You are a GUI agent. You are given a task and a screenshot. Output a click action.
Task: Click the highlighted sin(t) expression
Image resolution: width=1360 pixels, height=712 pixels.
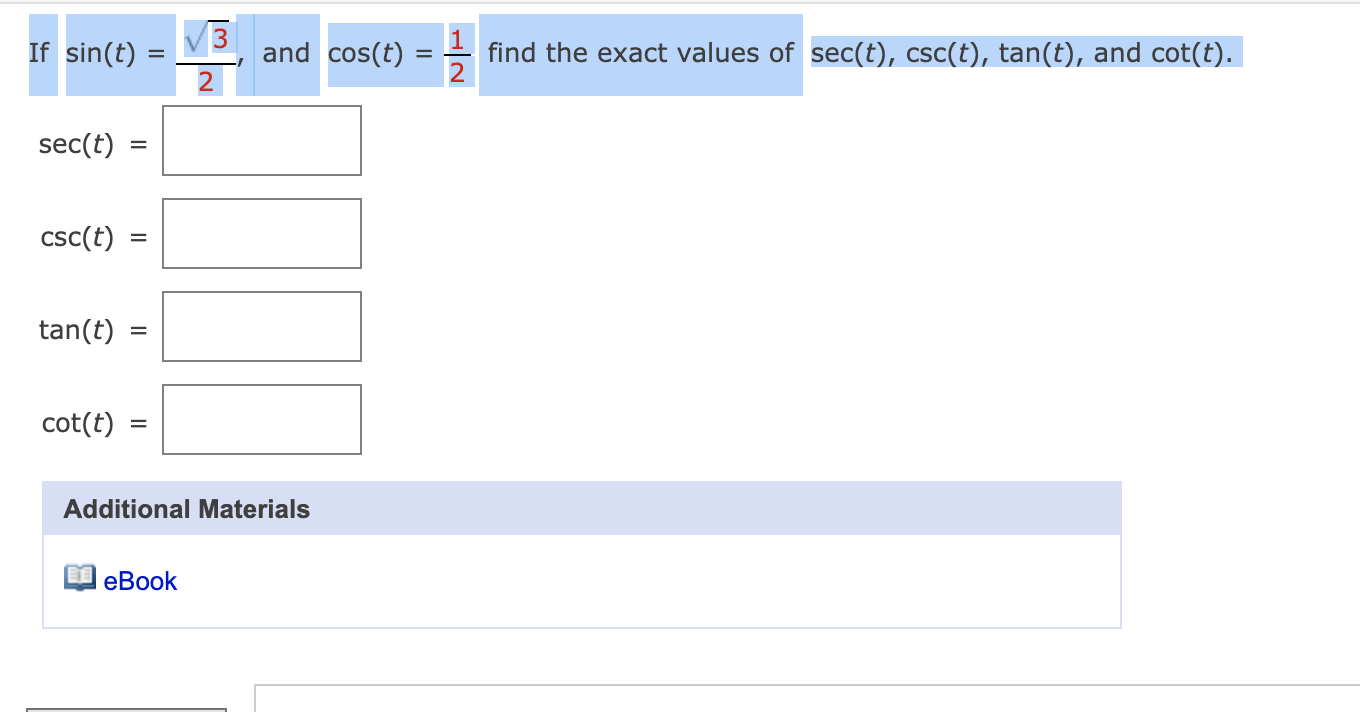[120, 53]
